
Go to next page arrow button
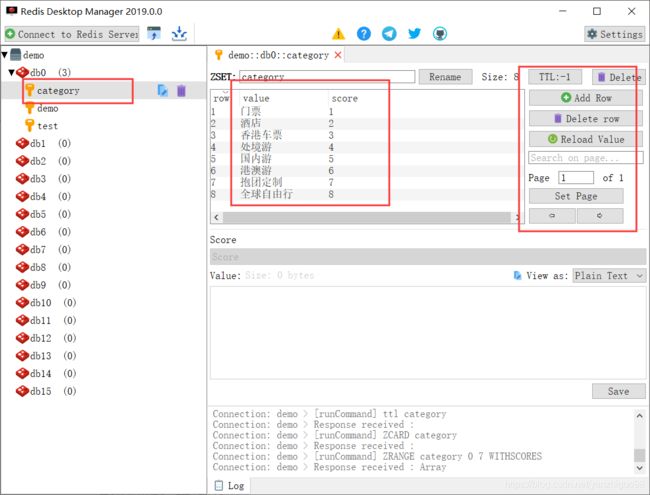600,216
